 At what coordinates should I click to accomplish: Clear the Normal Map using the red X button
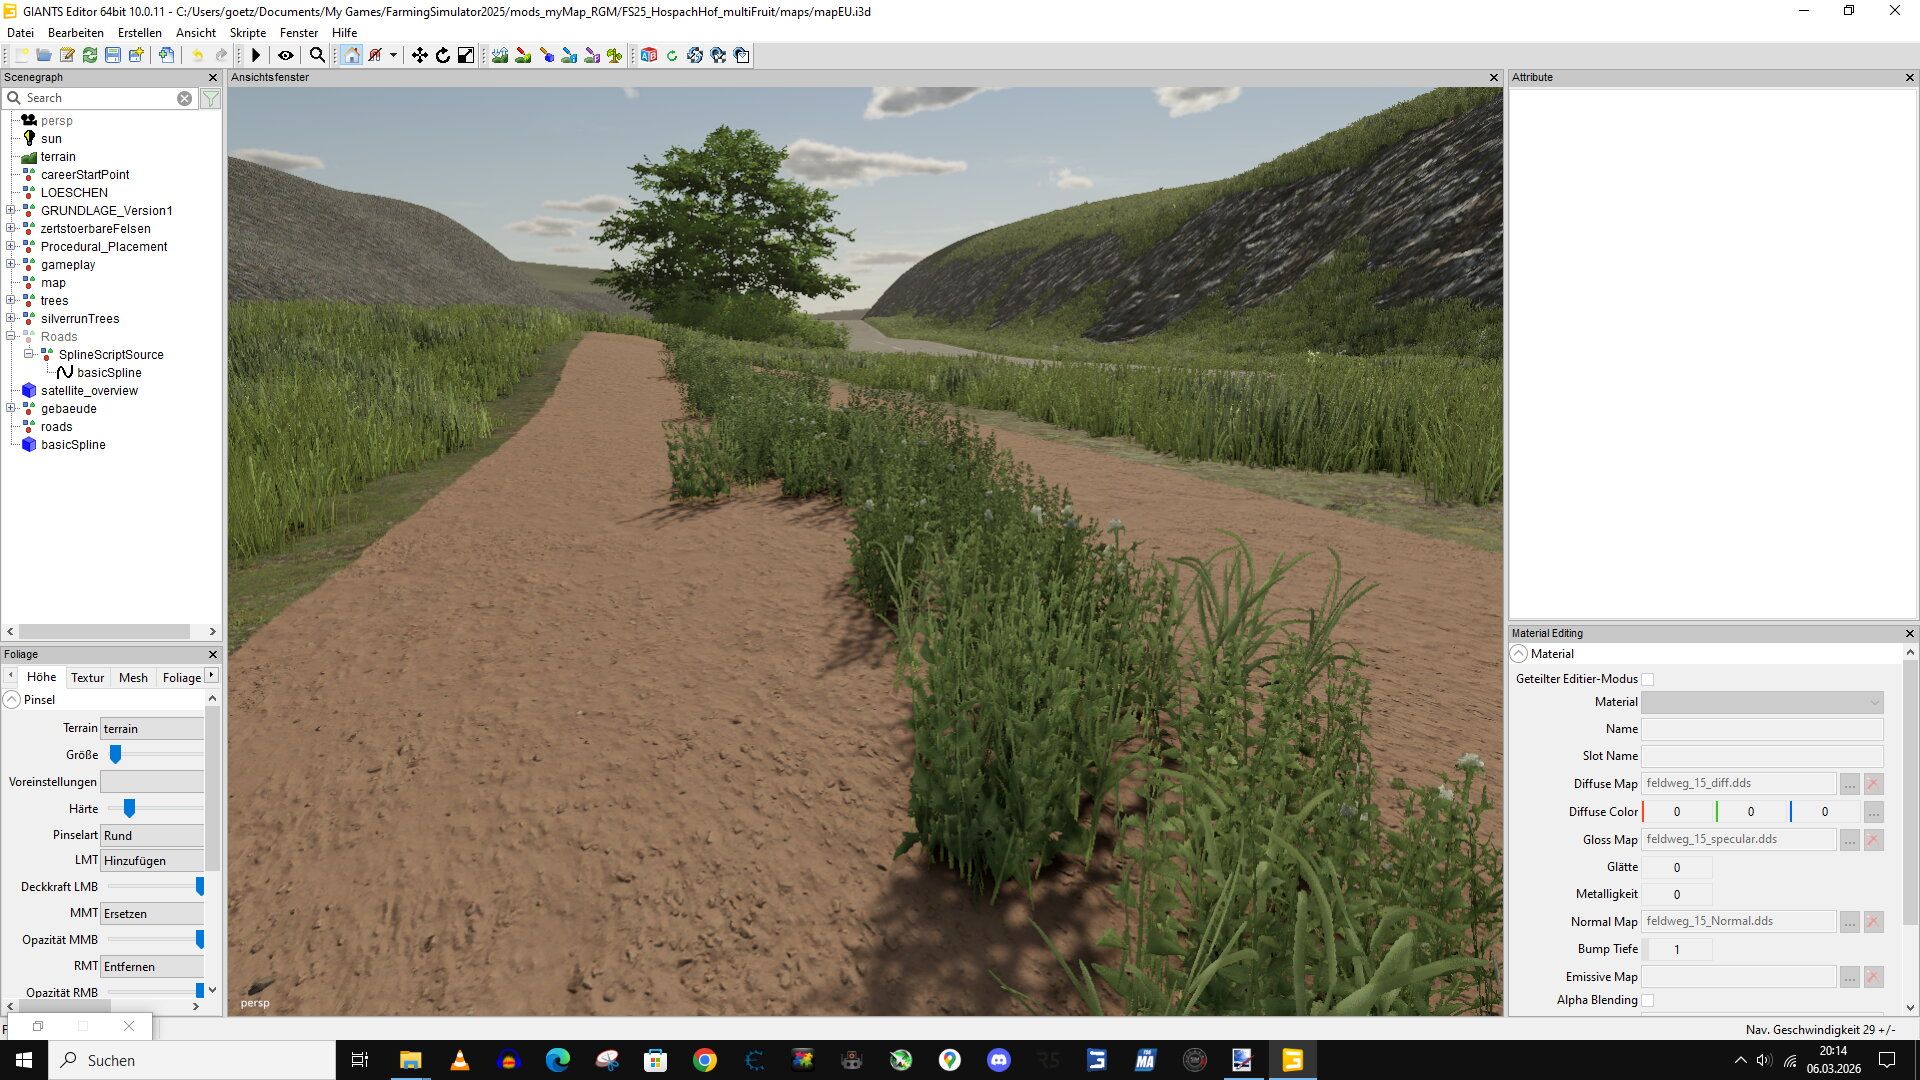click(x=1872, y=921)
